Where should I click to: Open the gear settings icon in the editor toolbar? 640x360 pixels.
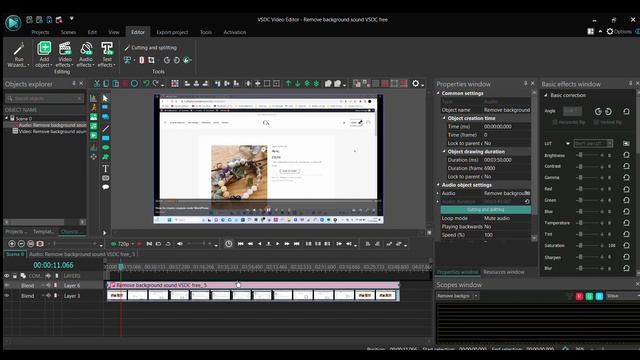coord(416,84)
